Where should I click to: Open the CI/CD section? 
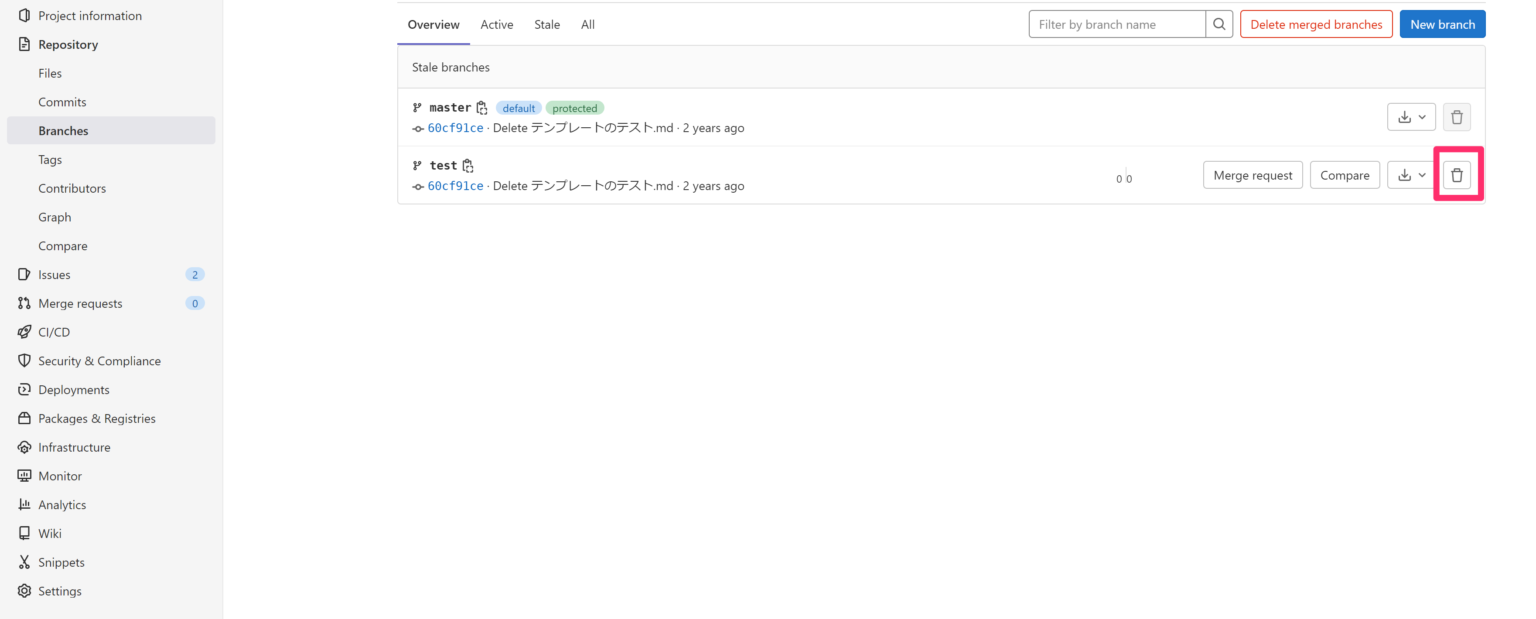tap(54, 331)
